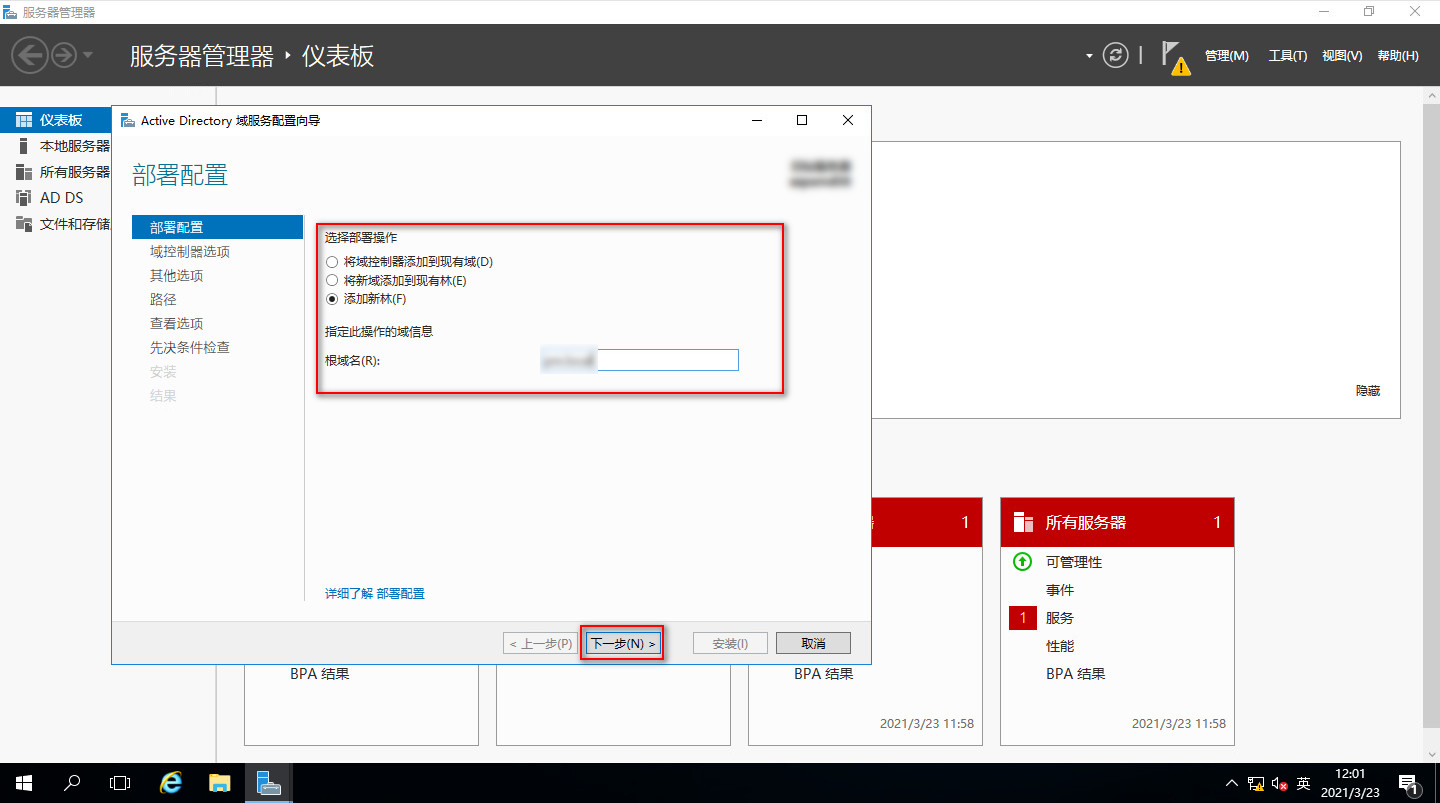
Task: Open 事件 in 所有服务器 tile
Action: 1060,590
